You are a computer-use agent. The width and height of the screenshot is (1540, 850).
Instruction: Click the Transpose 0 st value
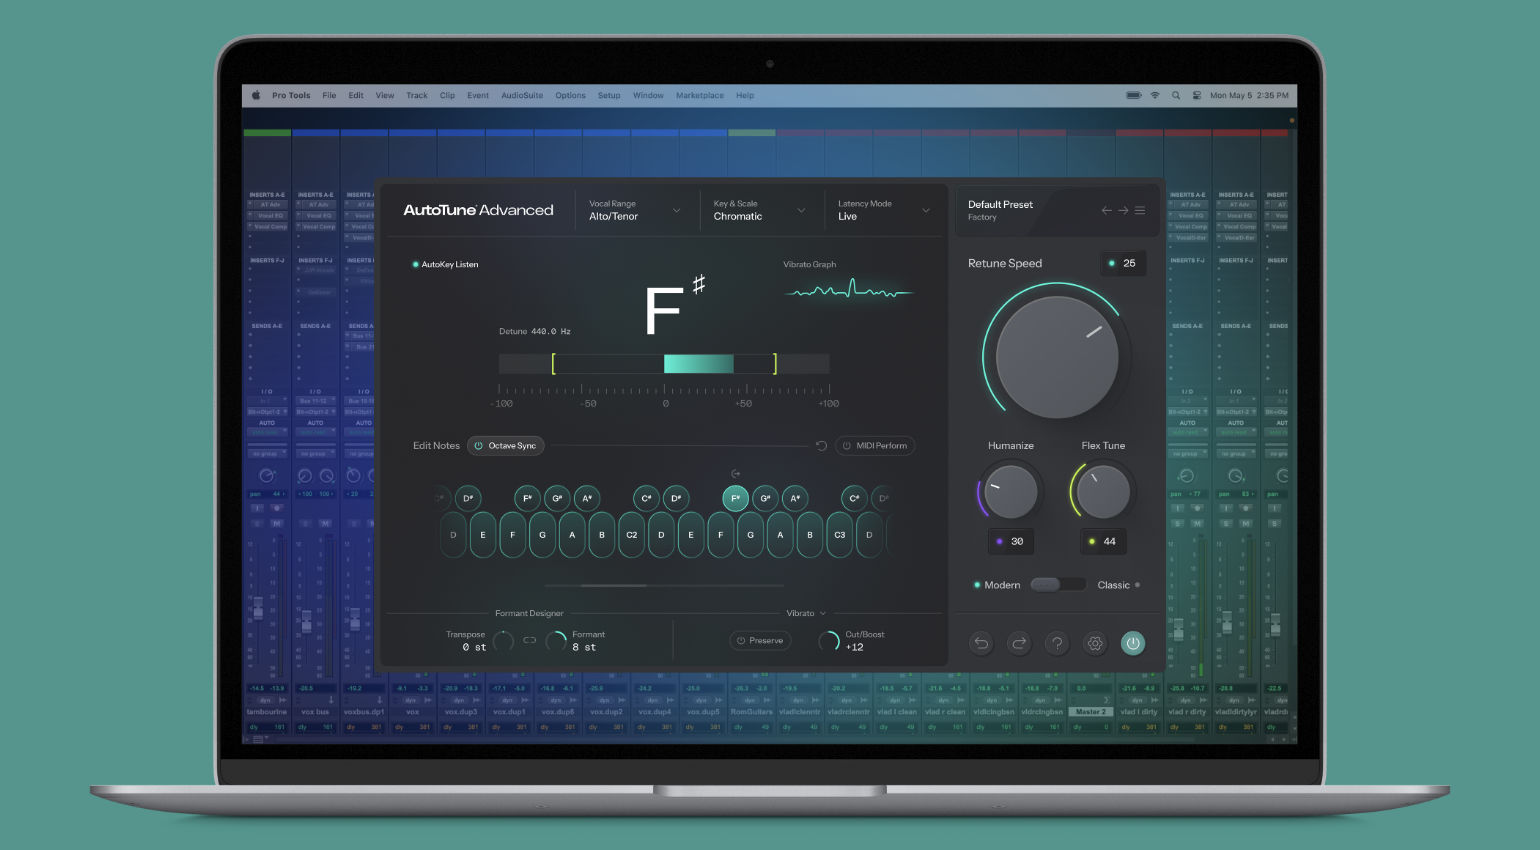click(x=474, y=647)
